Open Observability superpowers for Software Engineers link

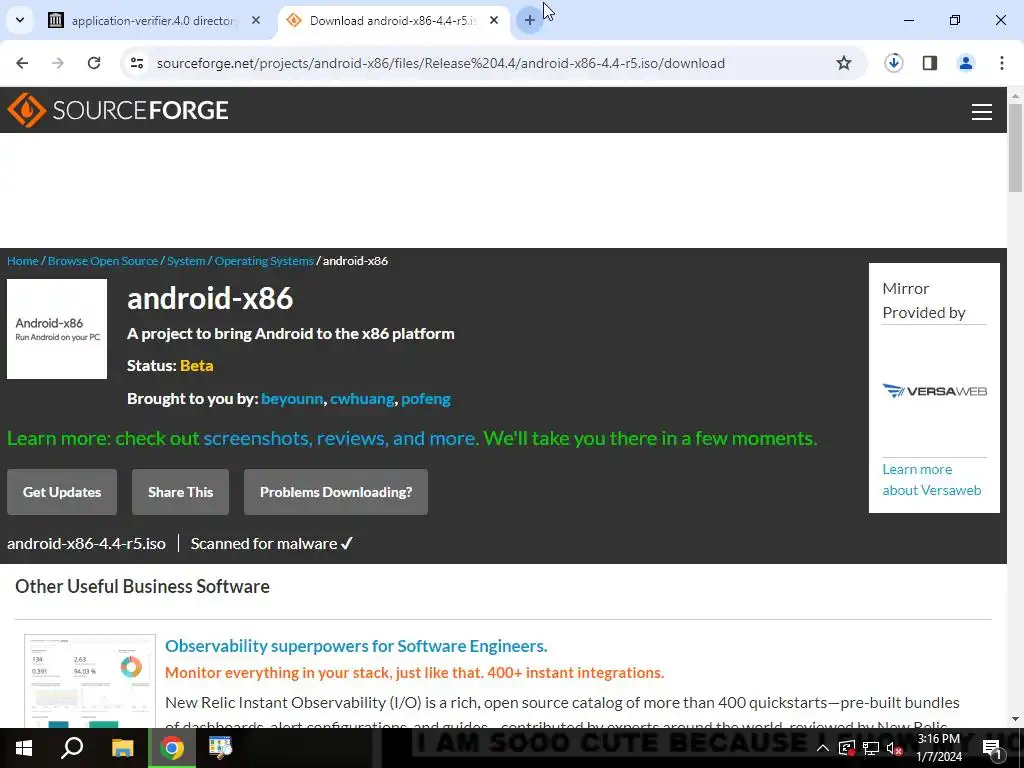356,646
